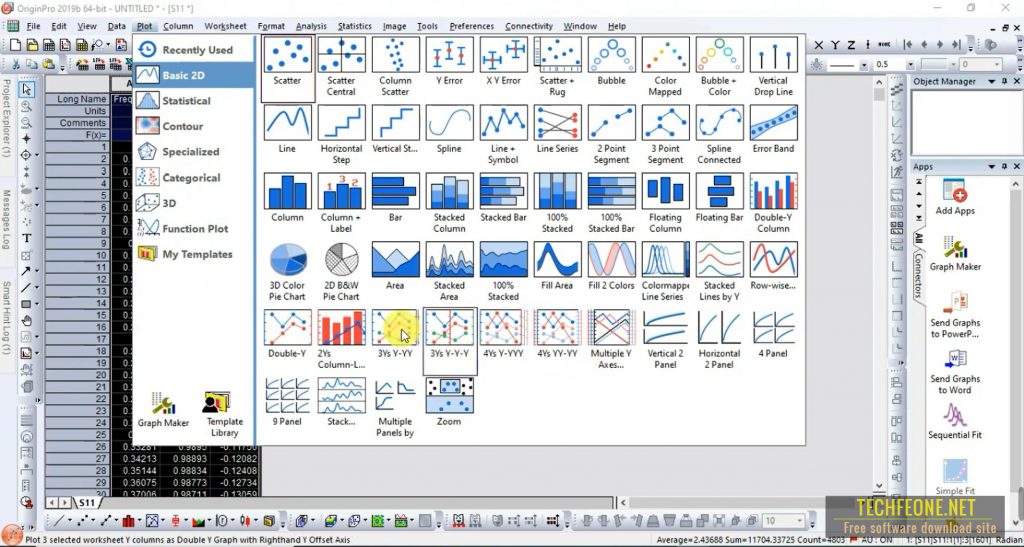Pick the 9 Panel graph layout
1024x547 pixels.
click(x=287, y=403)
